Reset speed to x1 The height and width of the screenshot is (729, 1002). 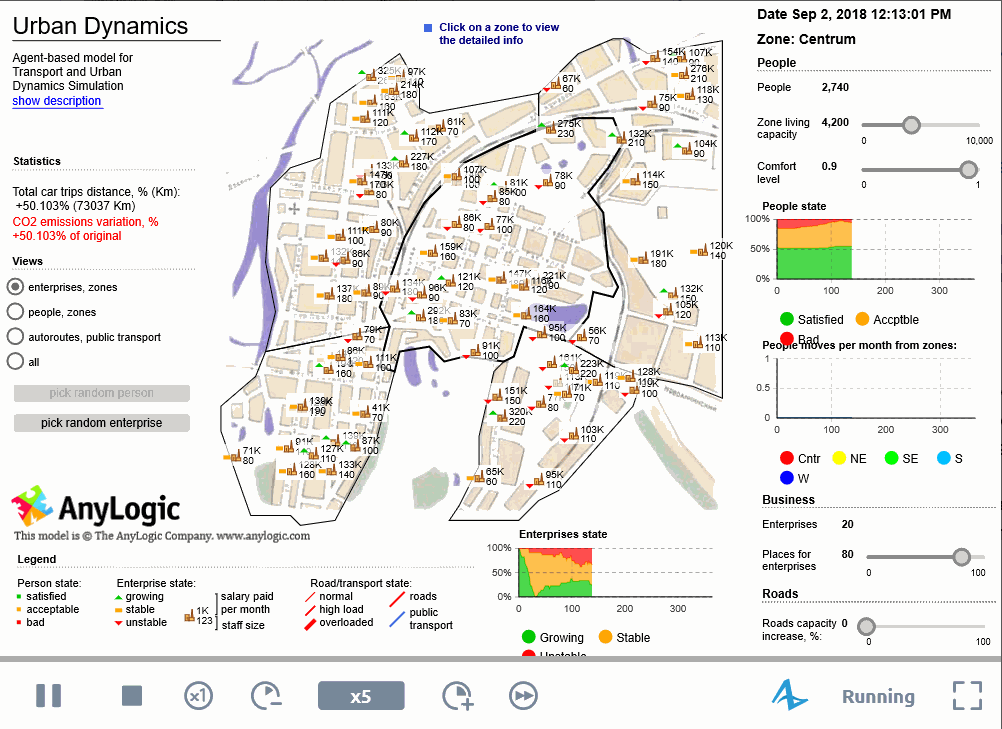tap(198, 696)
